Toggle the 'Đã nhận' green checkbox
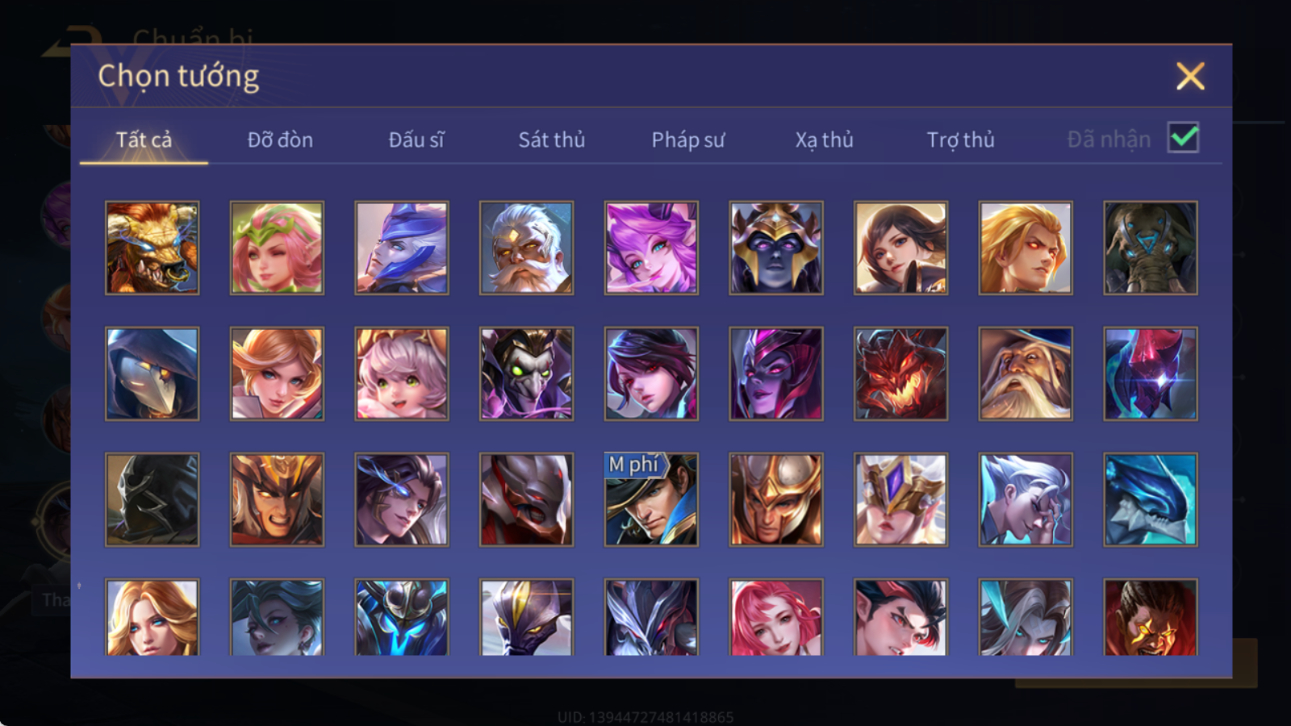Image resolution: width=1291 pixels, height=726 pixels. (1183, 138)
